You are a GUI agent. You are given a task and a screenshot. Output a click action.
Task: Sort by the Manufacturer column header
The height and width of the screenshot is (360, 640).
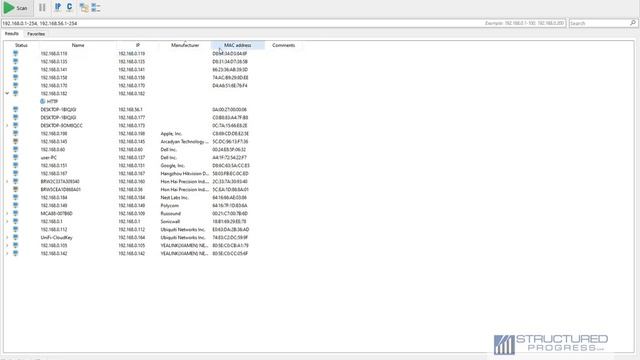point(185,45)
